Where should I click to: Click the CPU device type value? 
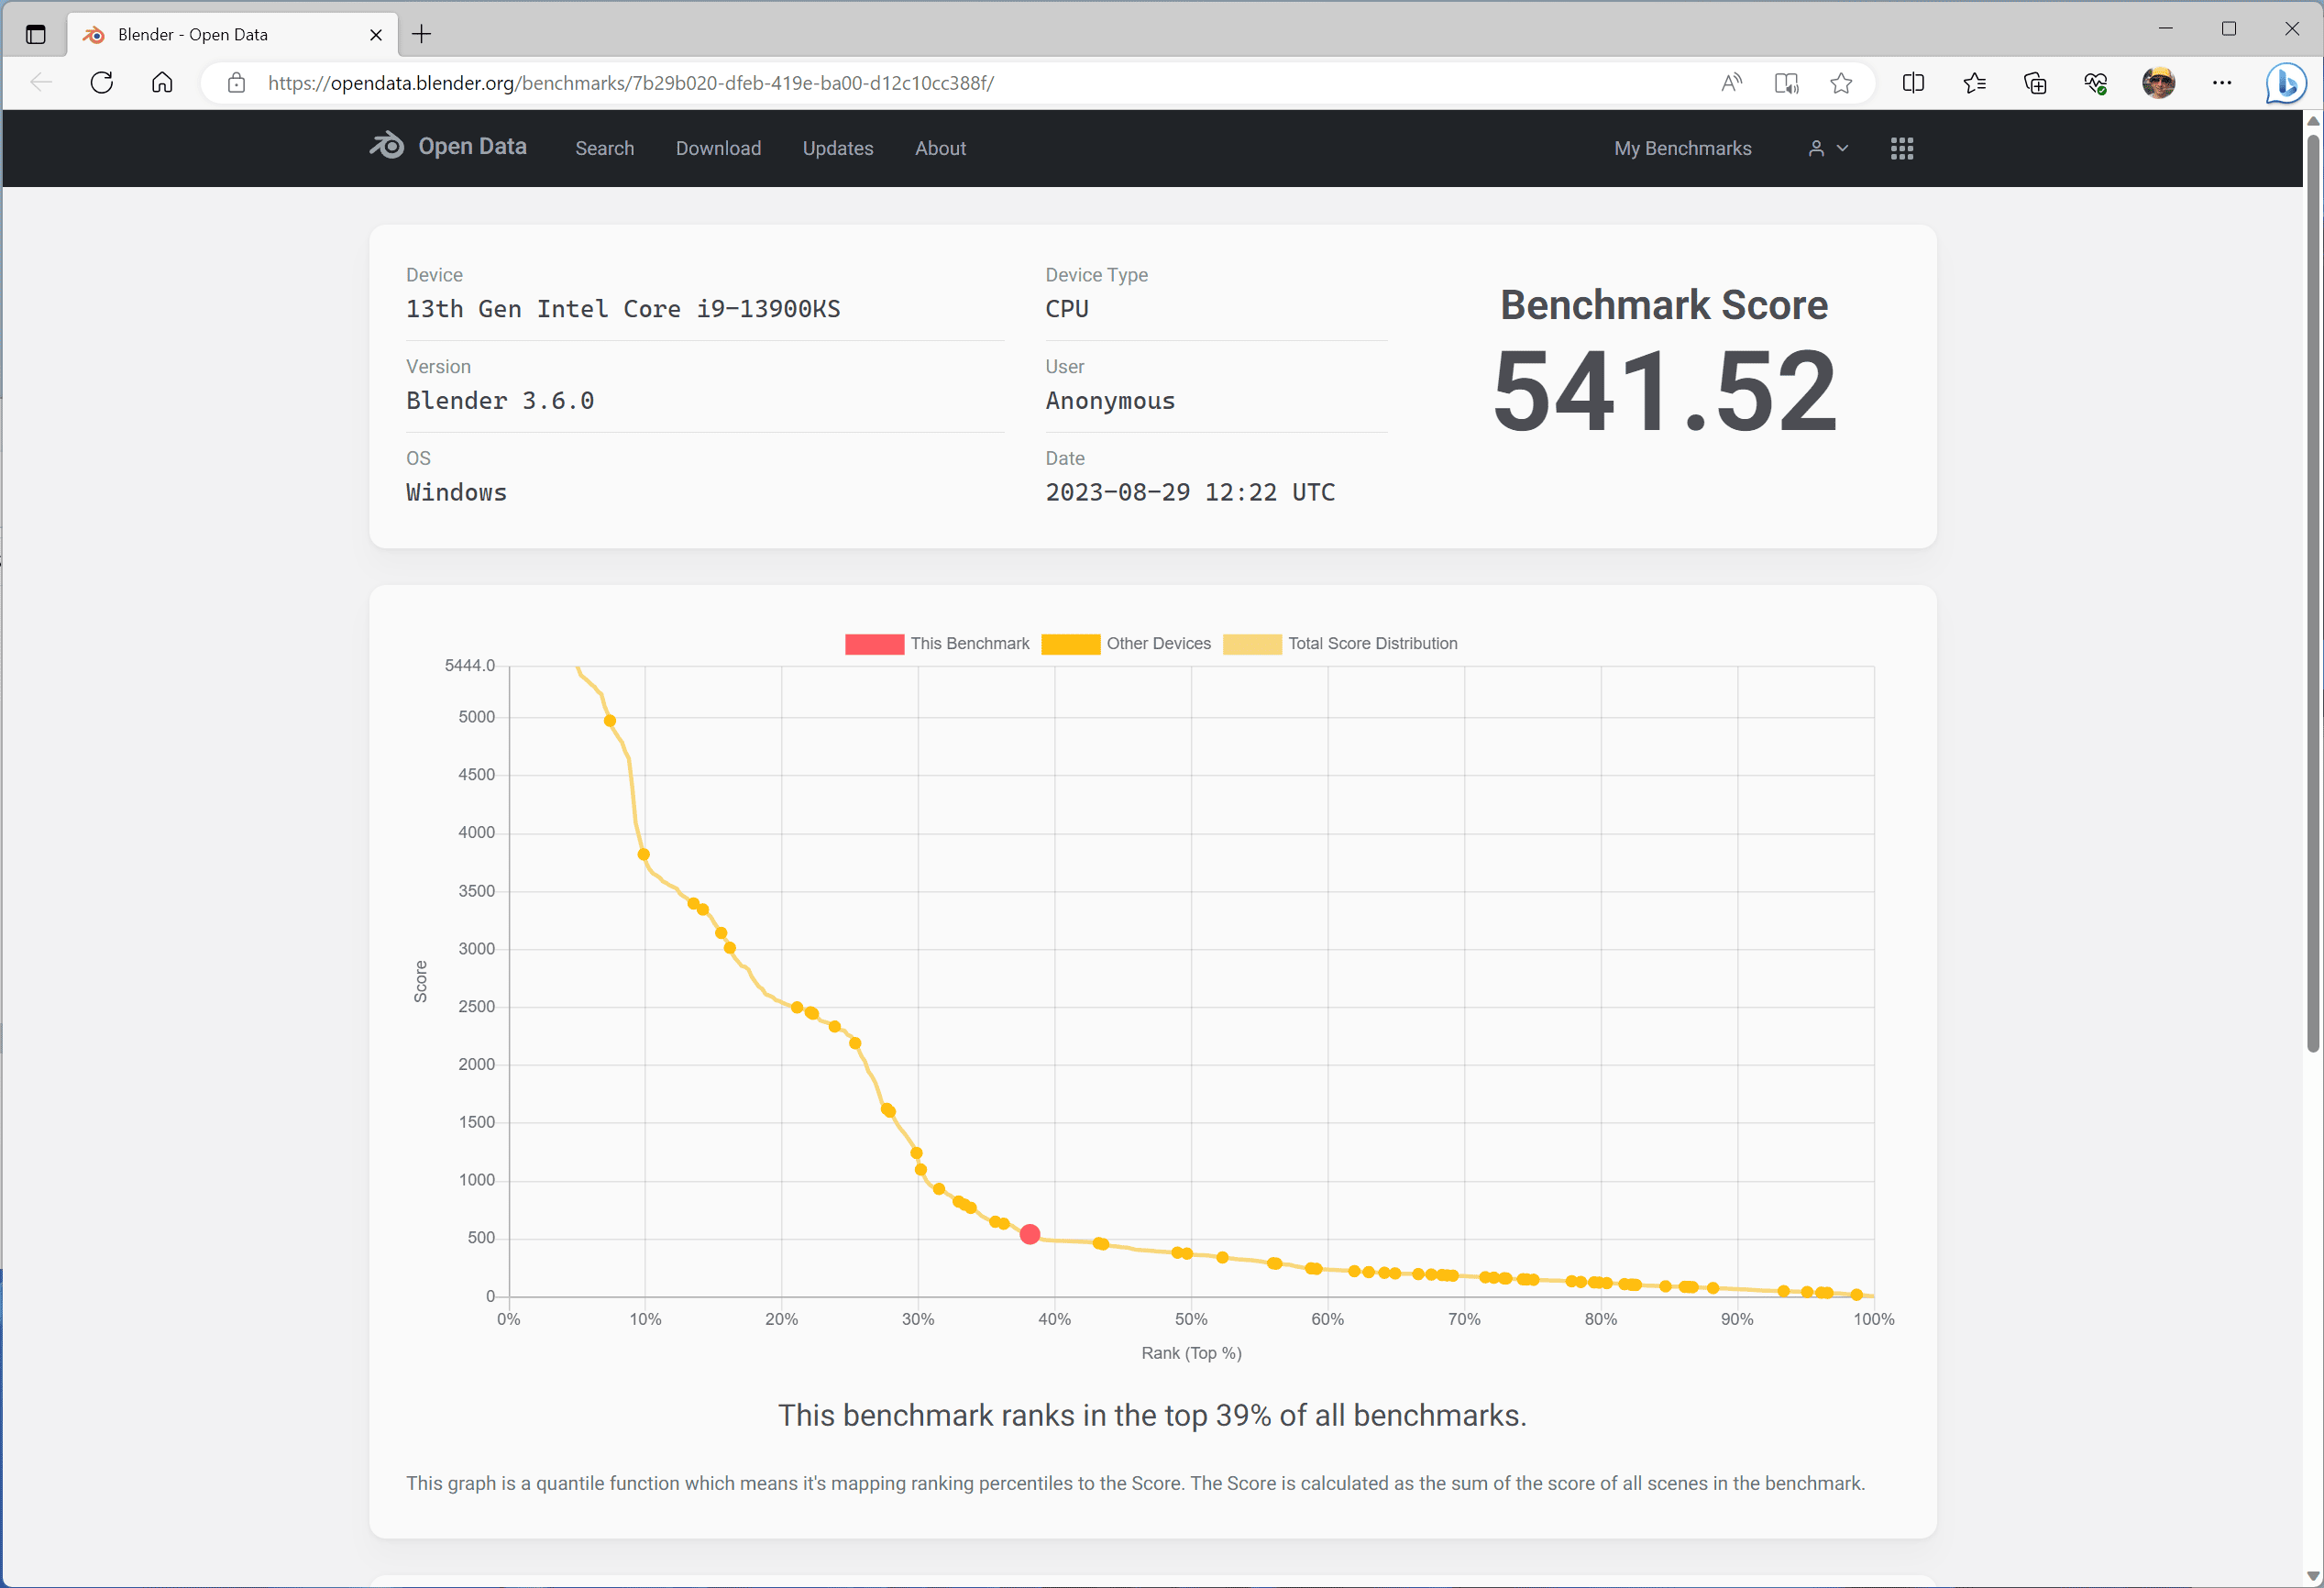pos(1067,309)
